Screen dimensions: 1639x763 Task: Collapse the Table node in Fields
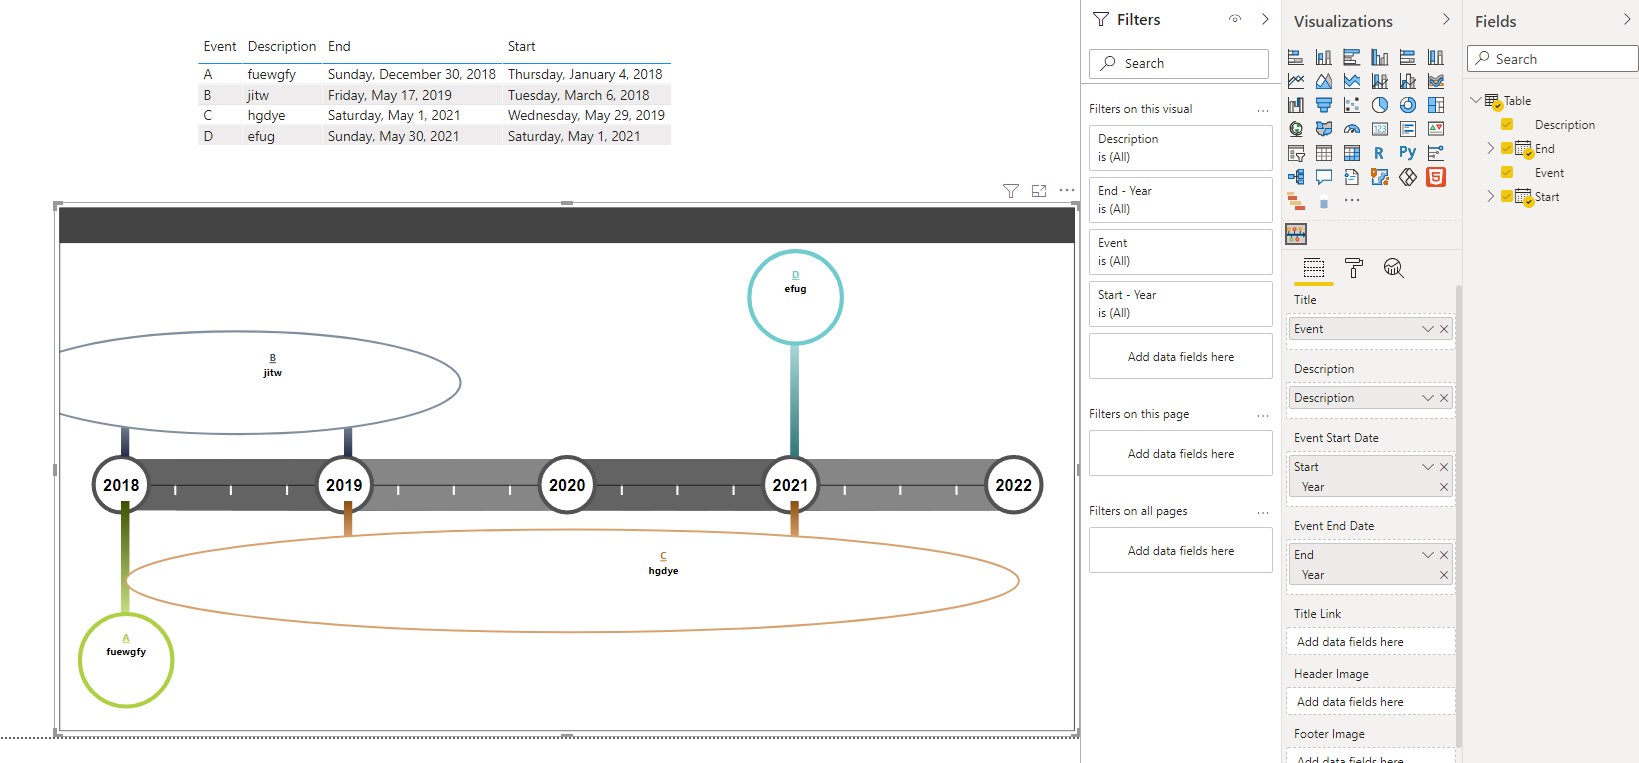pos(1476,100)
